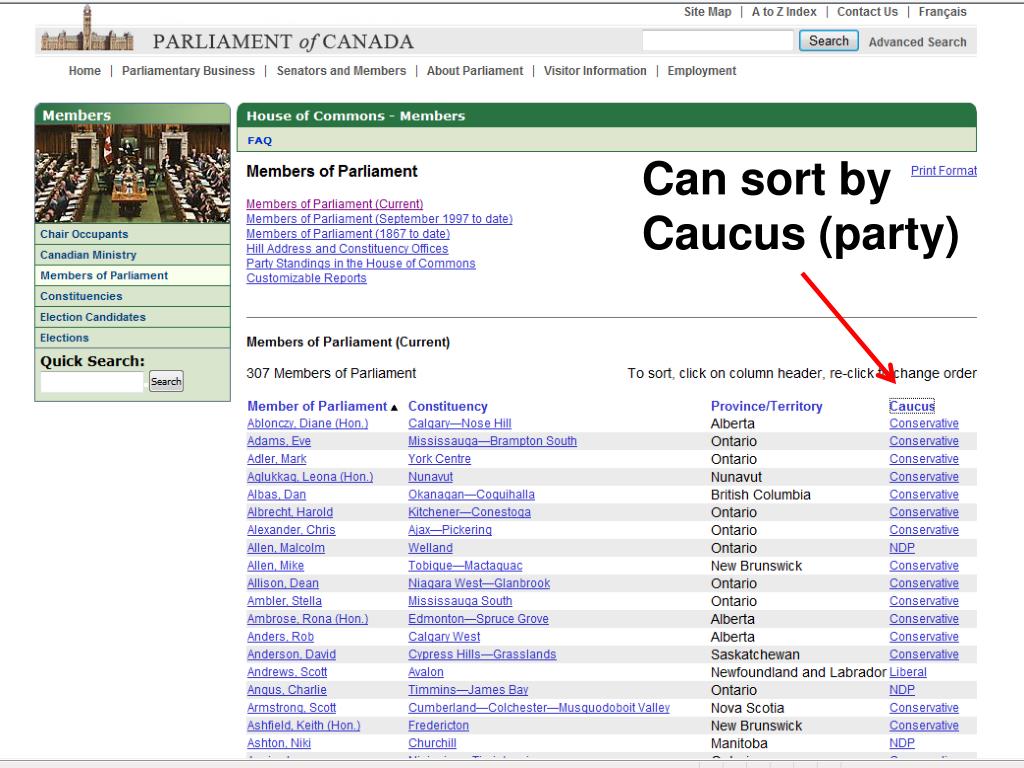Open Hill Address and Constituency Offices link
Screen dimensions: 1024x768
click(x=347, y=248)
